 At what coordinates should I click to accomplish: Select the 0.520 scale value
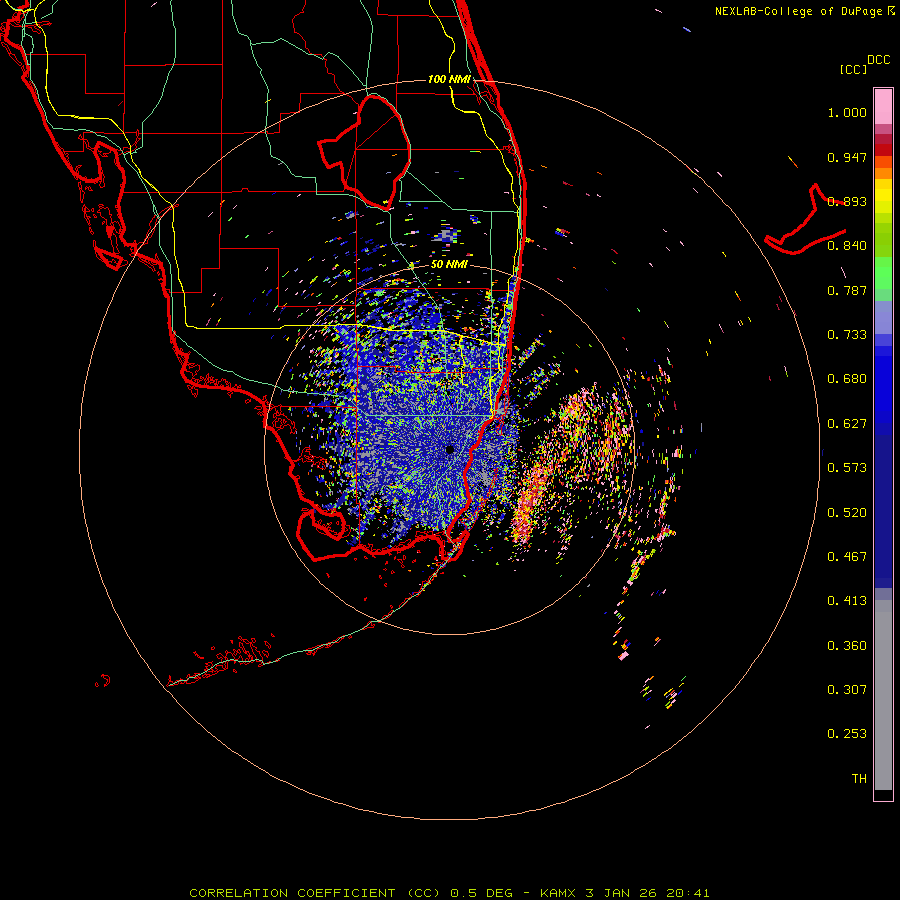847,513
